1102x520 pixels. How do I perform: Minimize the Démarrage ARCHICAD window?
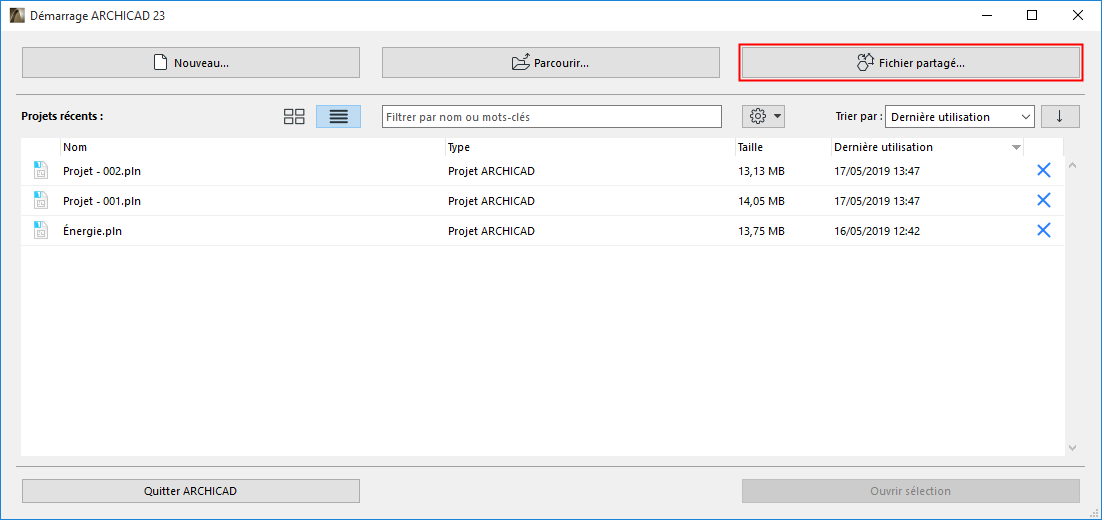pos(987,15)
